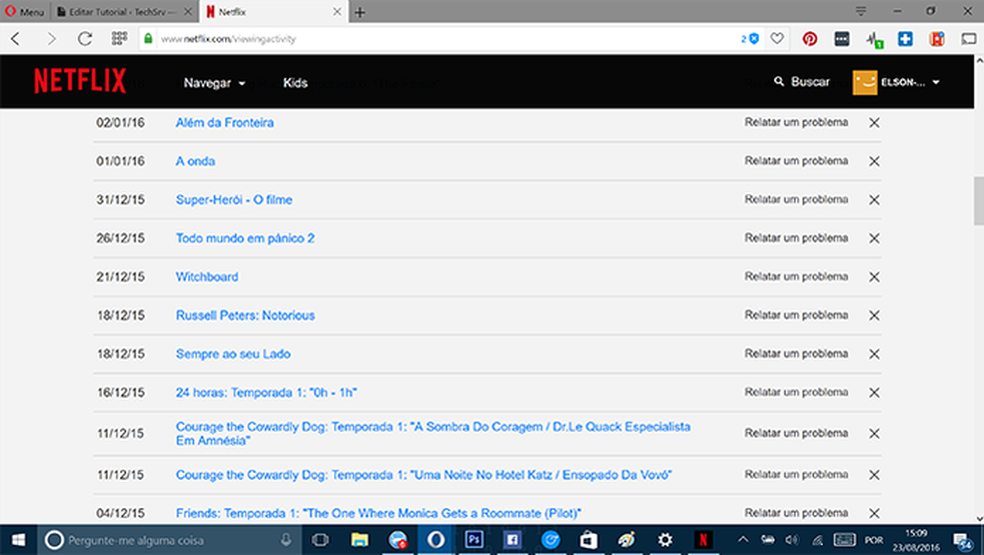Open Facebook app from the taskbar
This screenshot has width=984, height=555.
512,539
